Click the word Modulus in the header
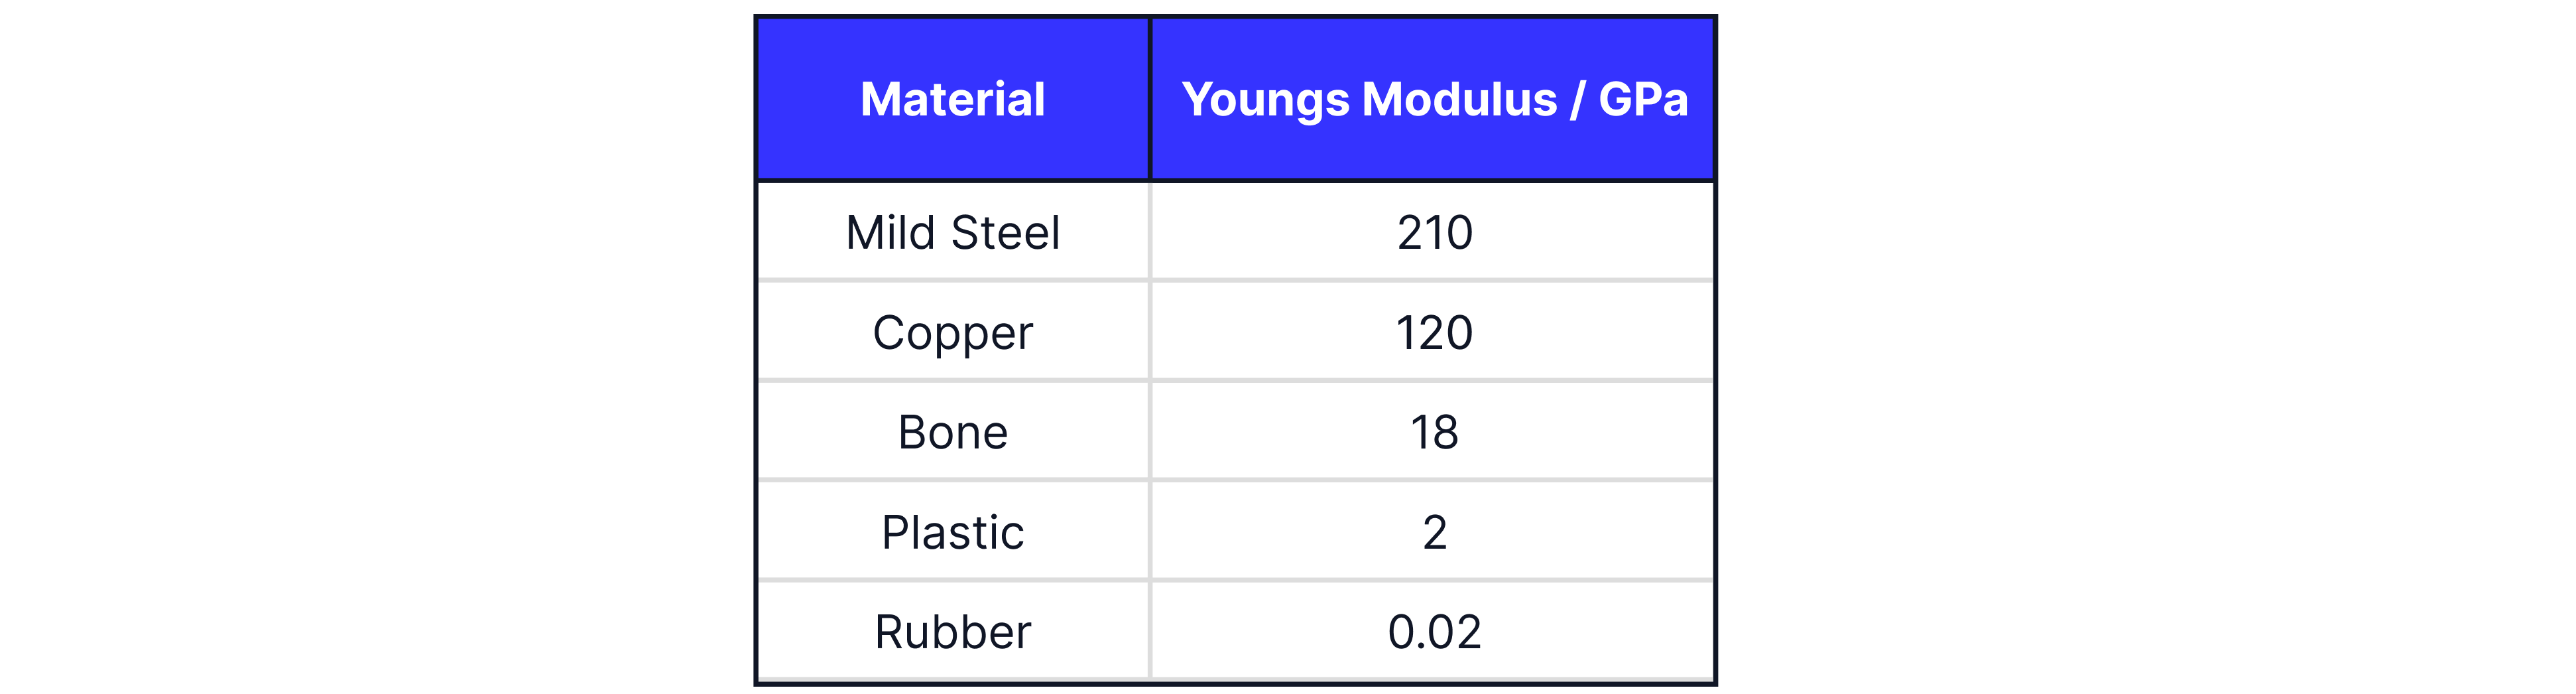This screenshot has width=2576, height=694. tap(1459, 100)
